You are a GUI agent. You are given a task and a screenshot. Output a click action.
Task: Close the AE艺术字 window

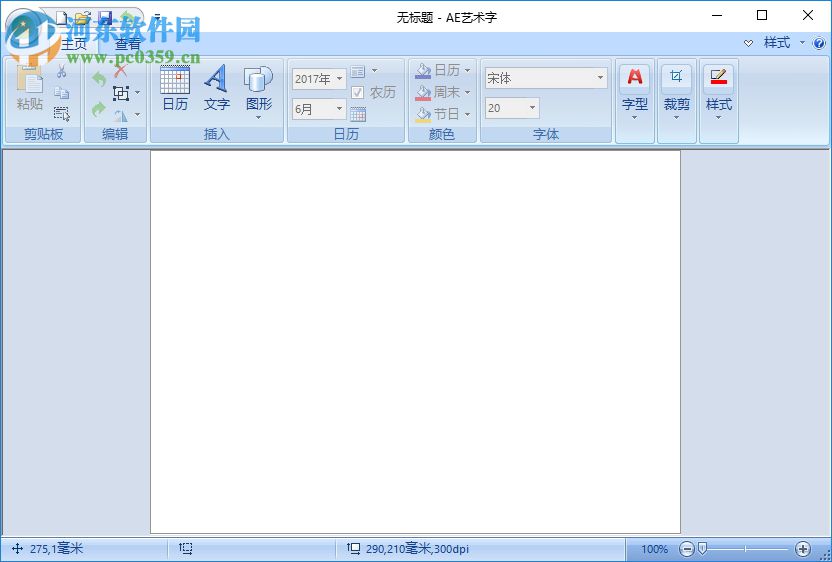[808, 15]
